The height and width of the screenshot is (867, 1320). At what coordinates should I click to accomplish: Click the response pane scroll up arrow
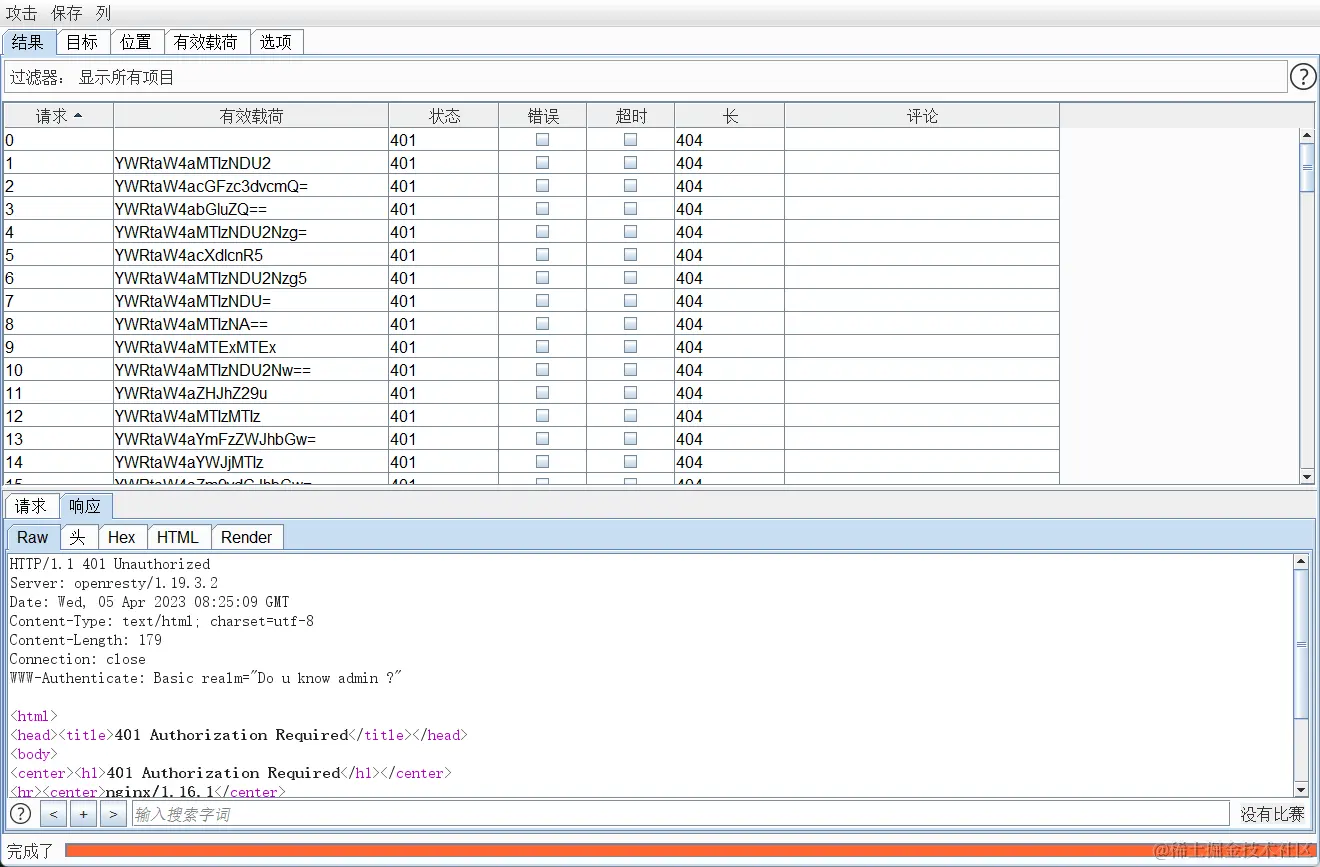(x=1301, y=562)
